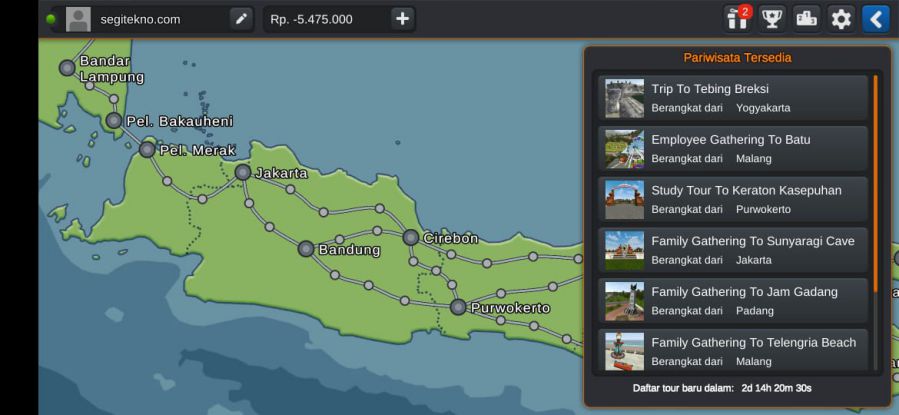The height and width of the screenshot is (415, 899).
Task: Open the settings gear icon
Action: (840, 18)
